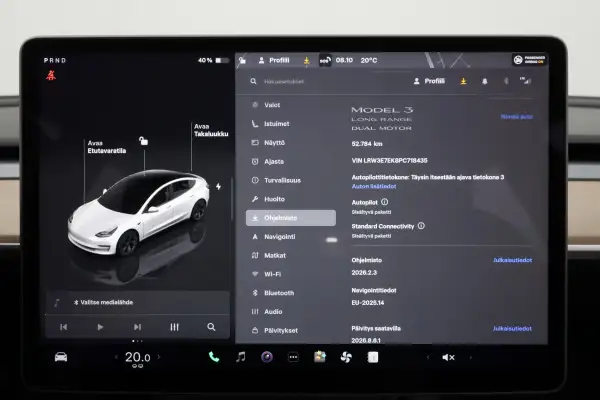600x400 pixels.
Task: Search media with magnifier icon
Action: tap(211, 327)
